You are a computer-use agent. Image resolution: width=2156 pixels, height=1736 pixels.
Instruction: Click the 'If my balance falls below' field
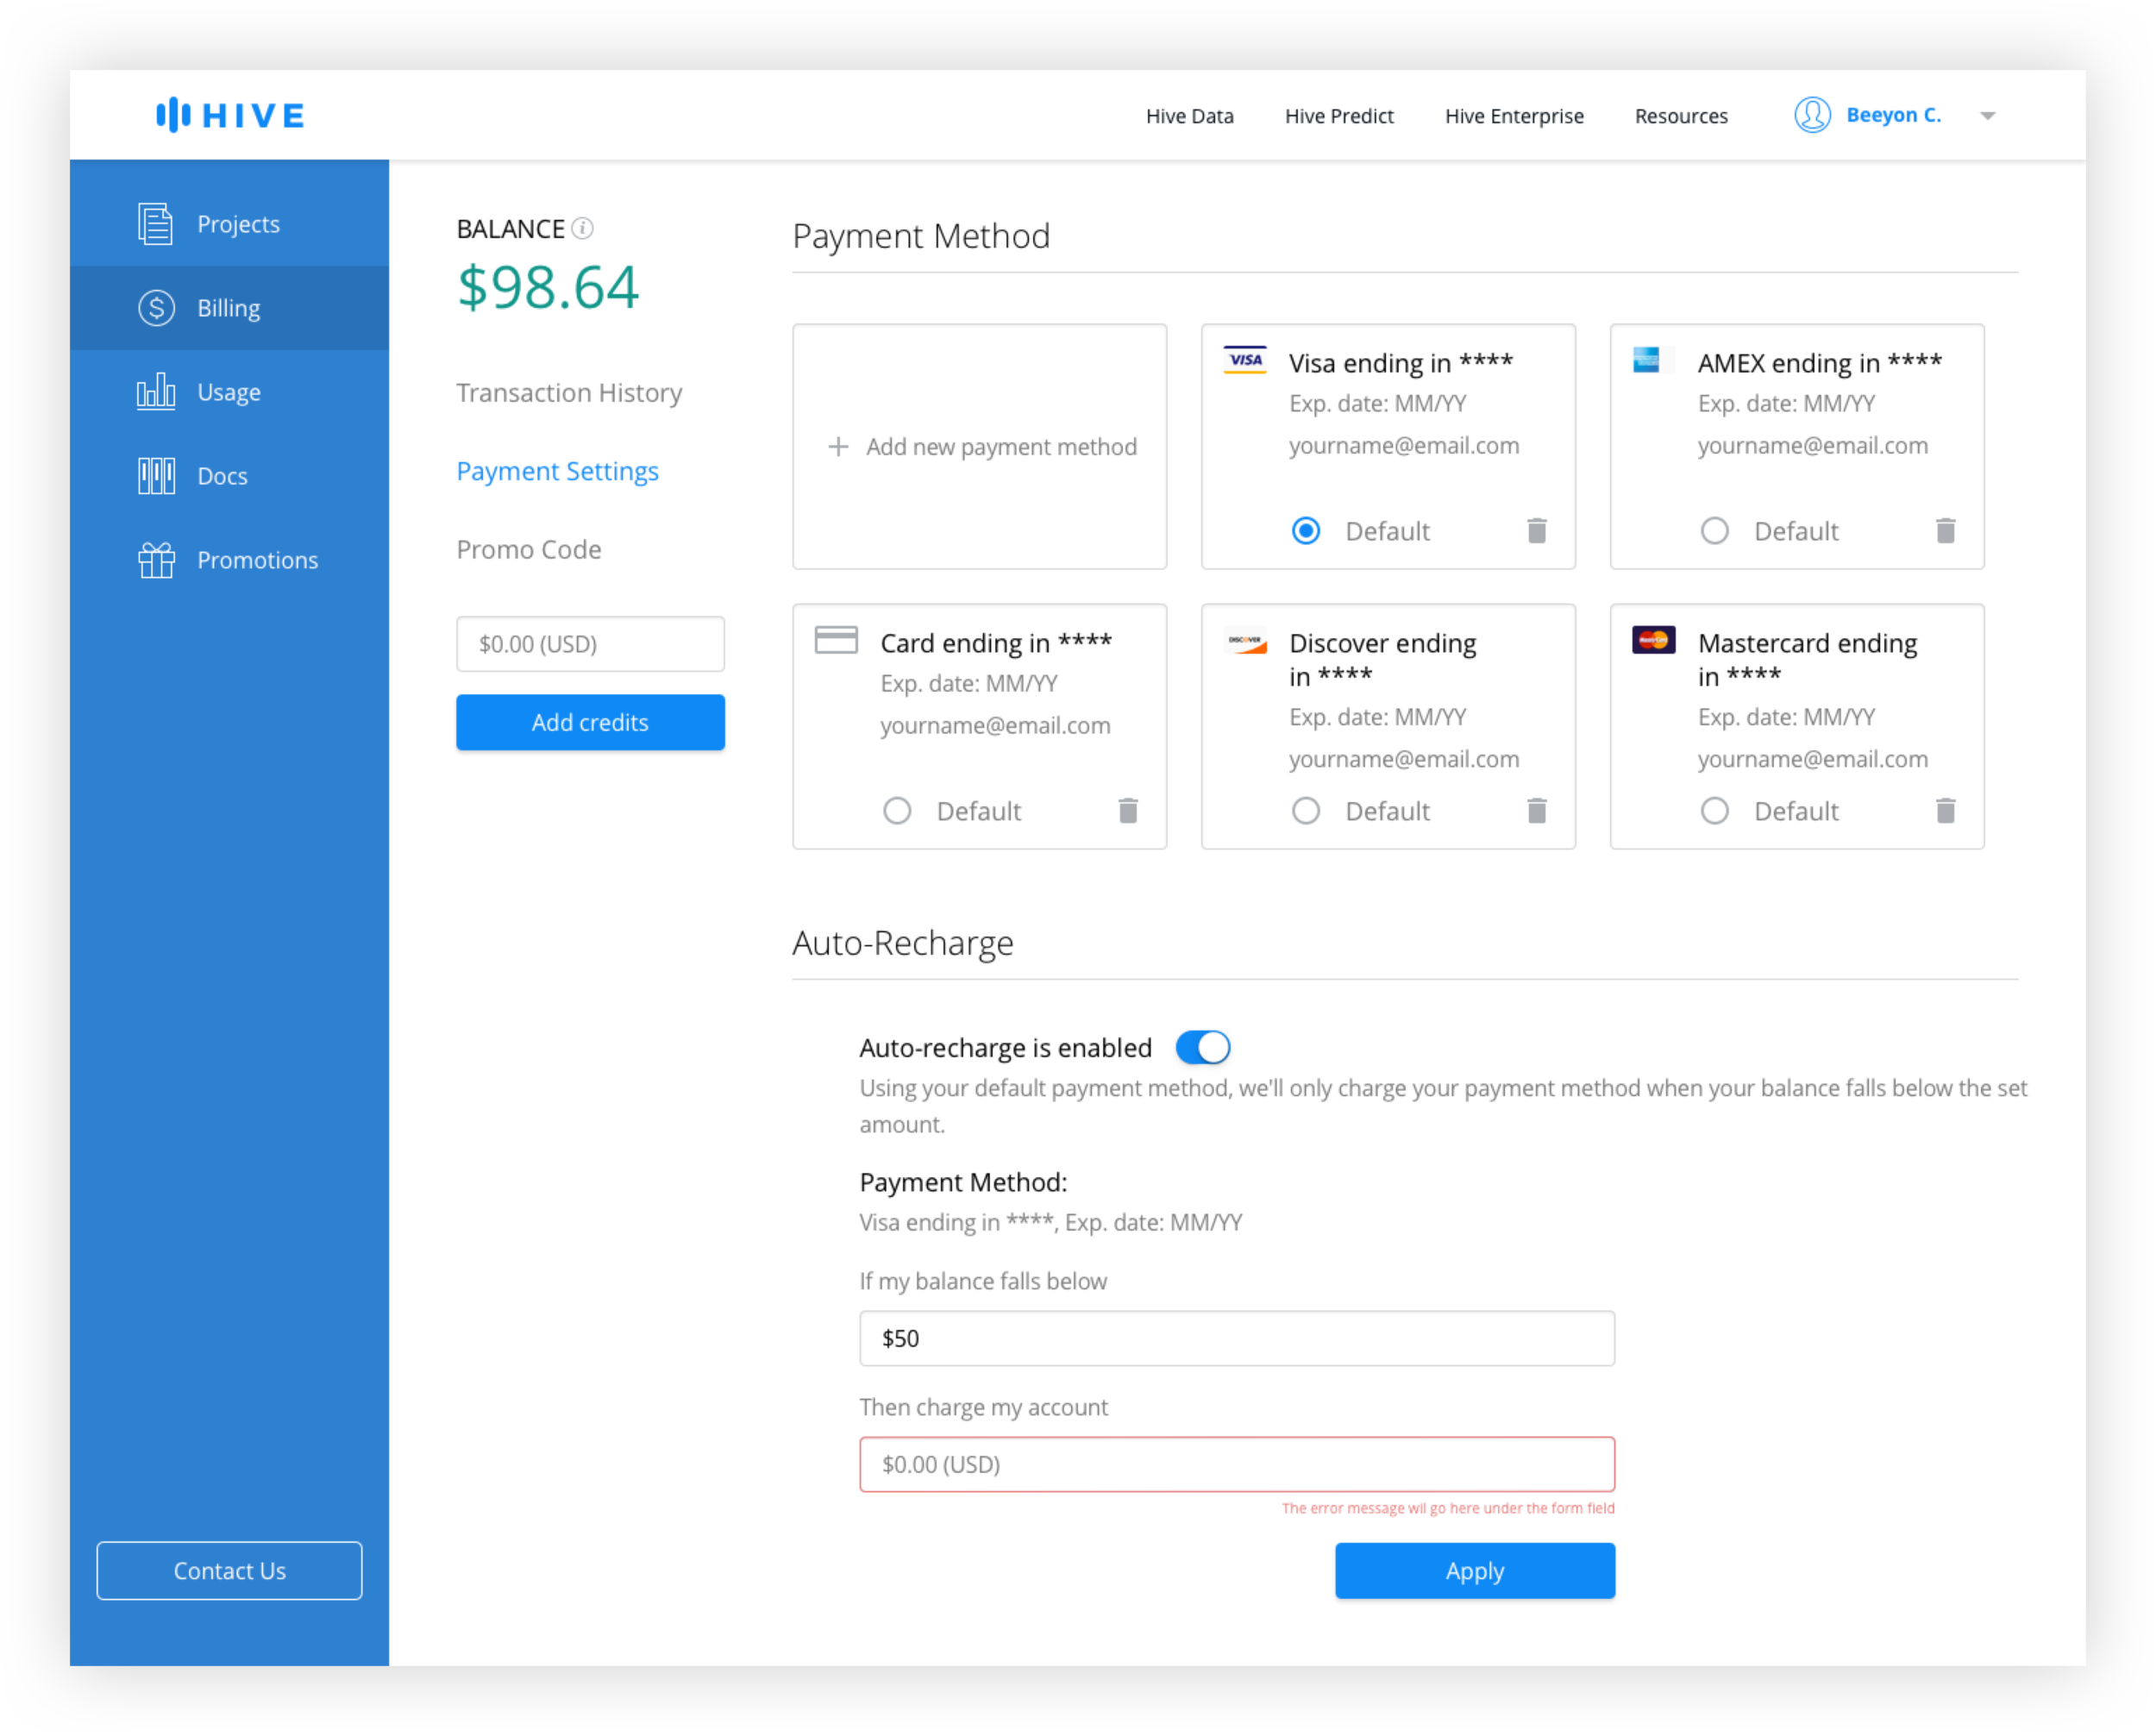click(x=1236, y=1338)
